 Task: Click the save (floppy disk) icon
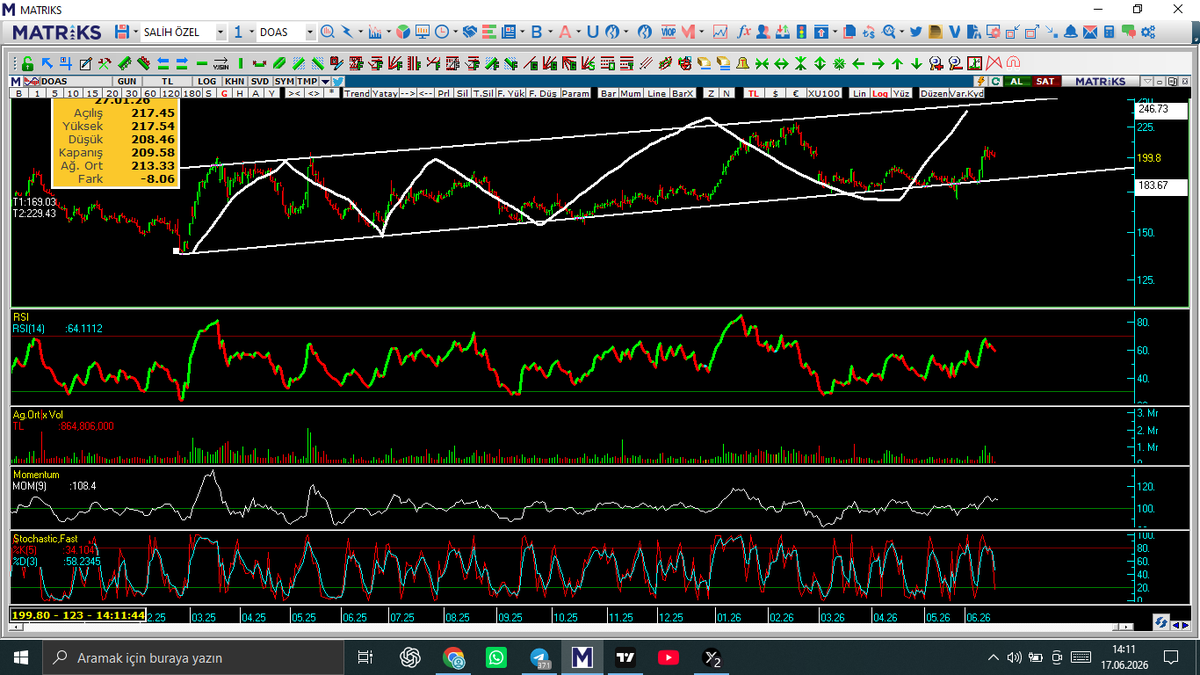click(121, 32)
